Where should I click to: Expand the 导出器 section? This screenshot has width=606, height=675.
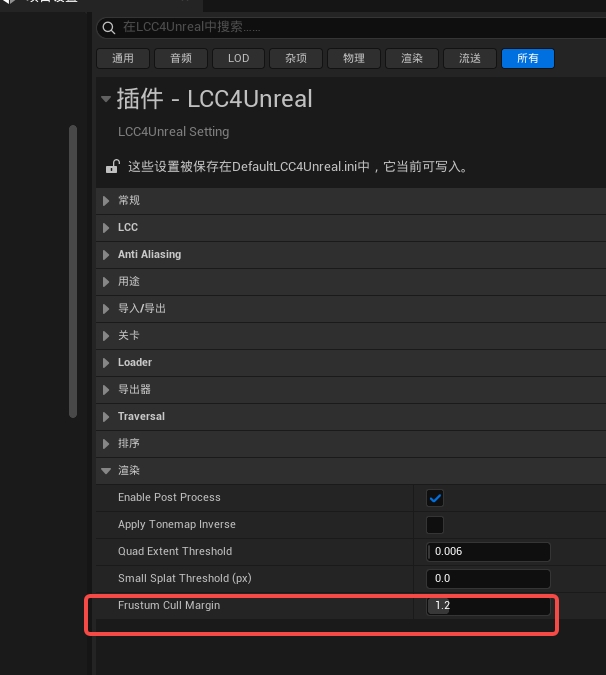pos(106,390)
